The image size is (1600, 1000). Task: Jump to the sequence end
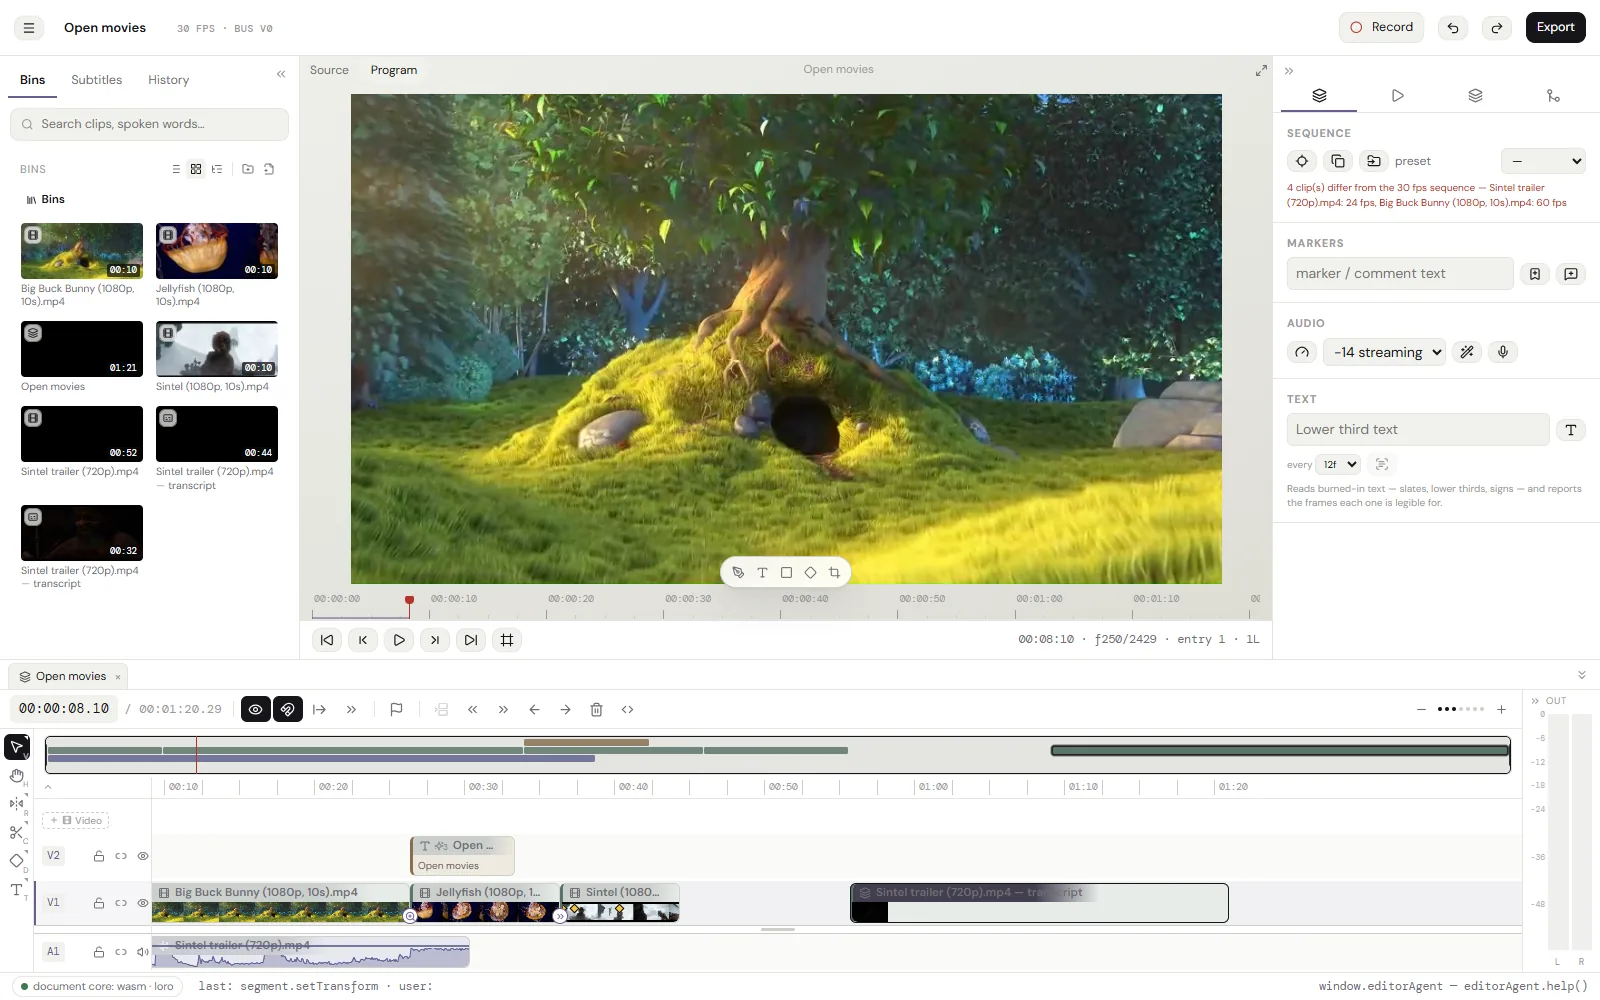[x=471, y=640]
